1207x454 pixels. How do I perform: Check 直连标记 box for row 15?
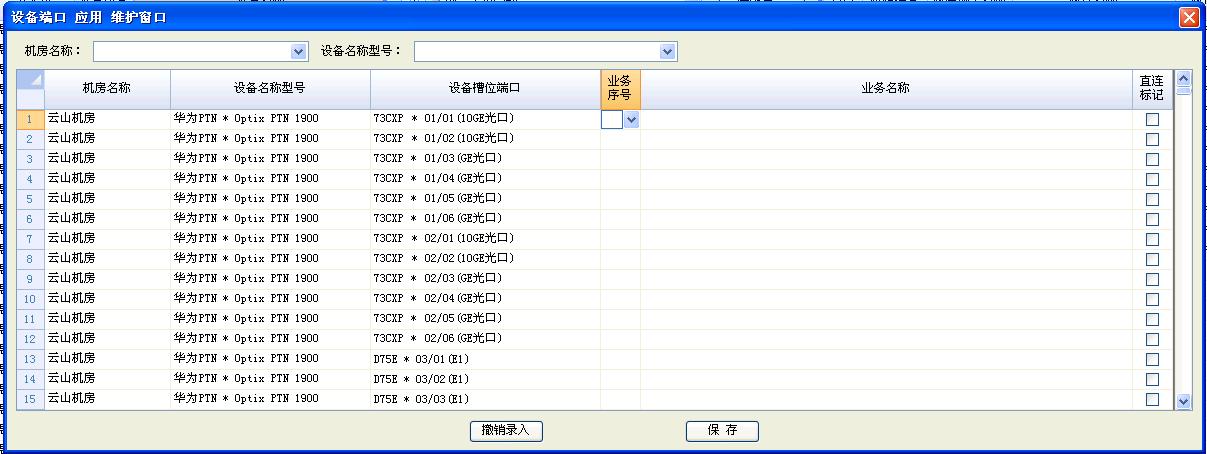tap(1152, 399)
